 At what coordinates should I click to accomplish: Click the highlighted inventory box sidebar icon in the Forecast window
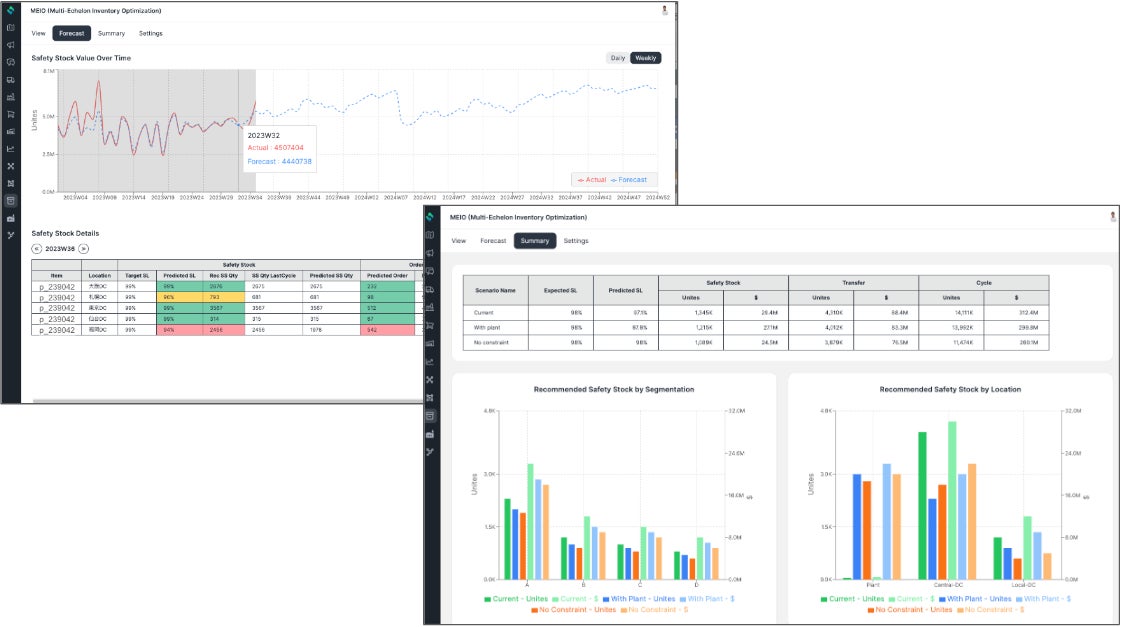(x=11, y=201)
